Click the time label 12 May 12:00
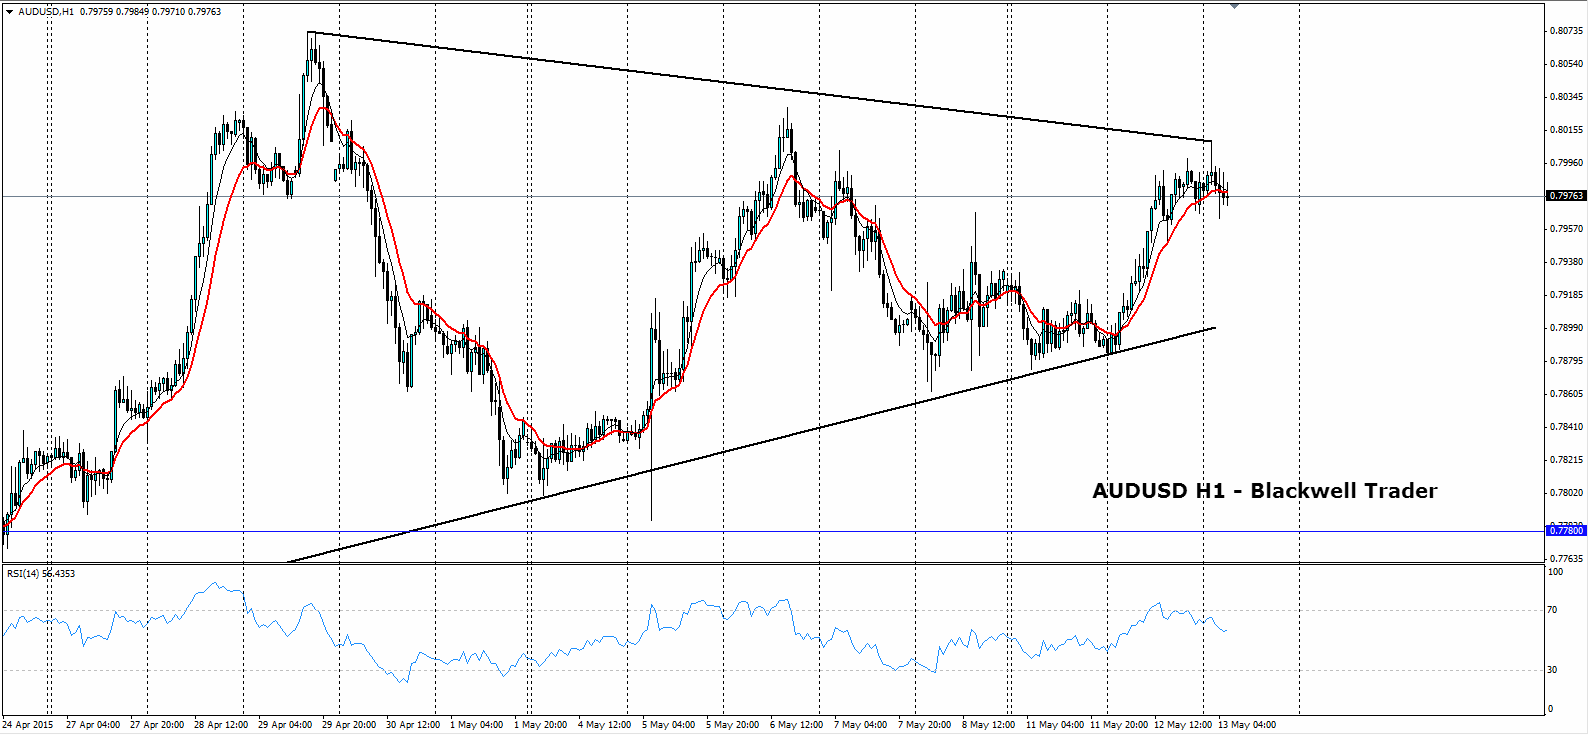Screen dimensions: 1588x735 click(x=1182, y=725)
